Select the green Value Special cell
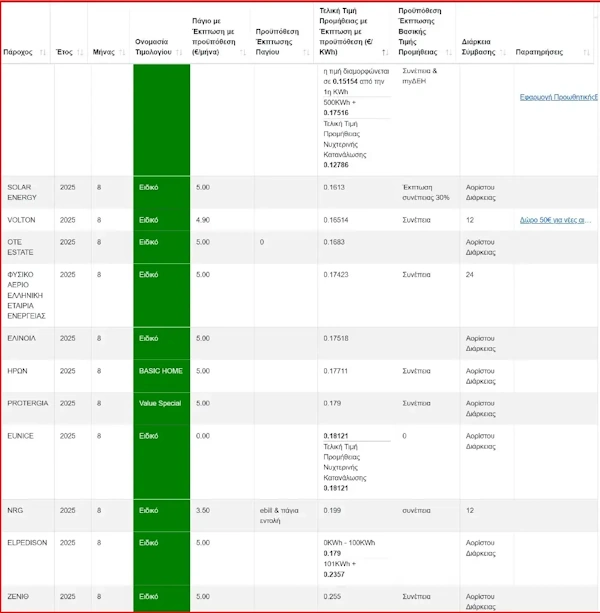This screenshot has height=613, width=600. point(160,404)
